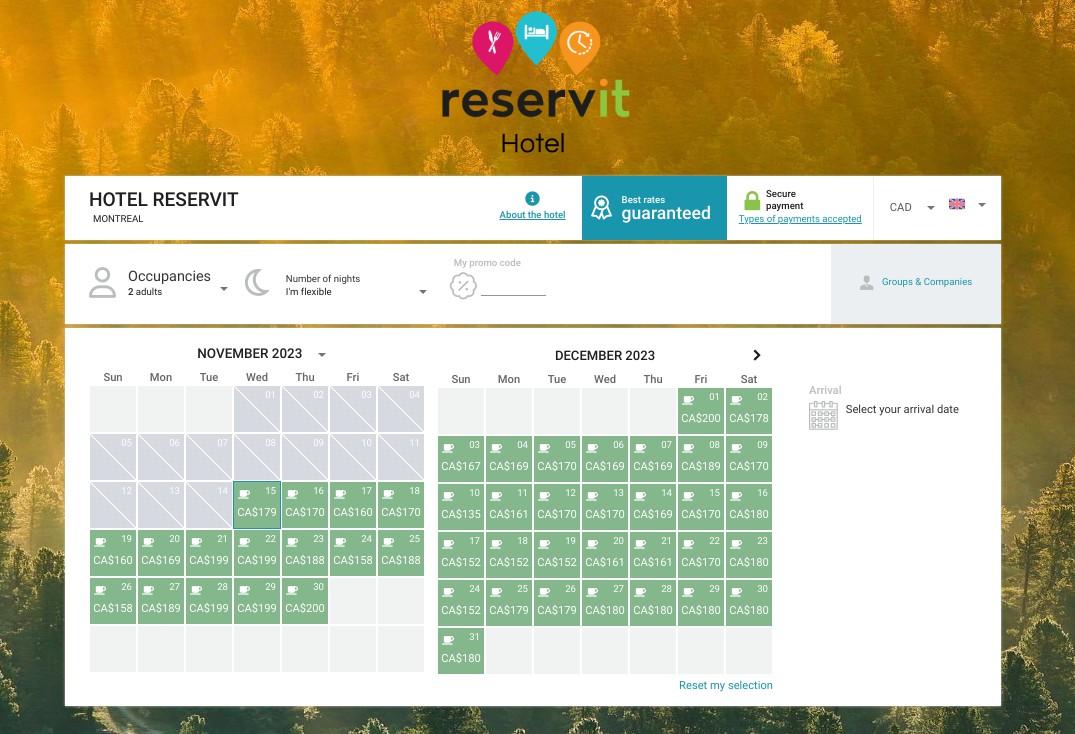
Task: Click the arrival date calendar icon
Action: [x=823, y=415]
